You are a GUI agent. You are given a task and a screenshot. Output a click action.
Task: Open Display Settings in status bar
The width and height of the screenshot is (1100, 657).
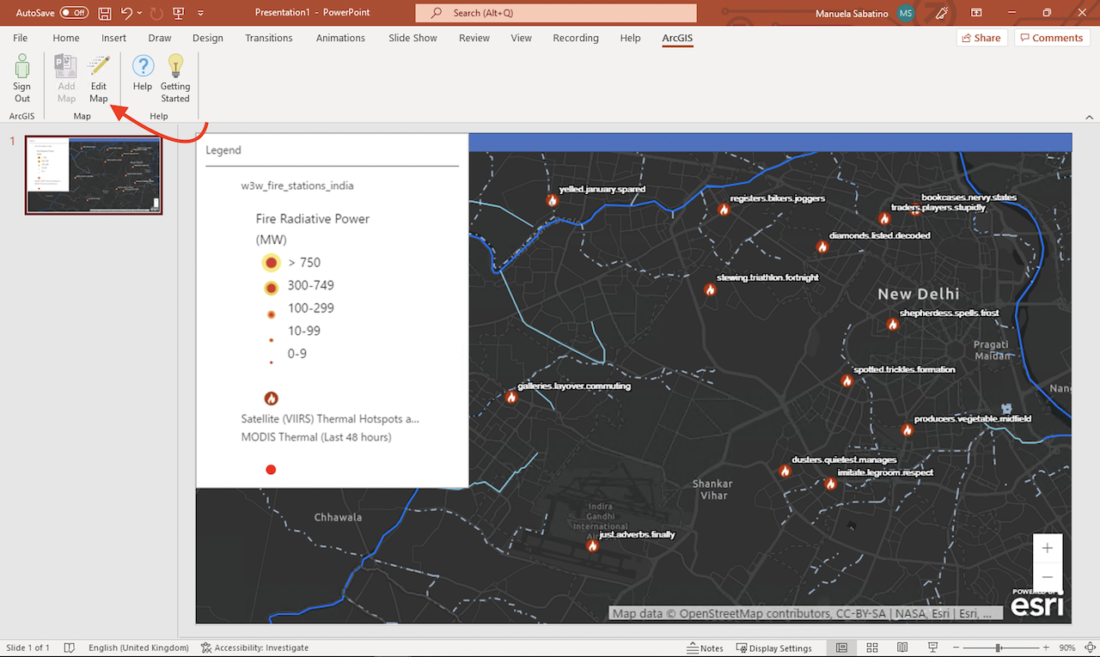(x=774, y=648)
